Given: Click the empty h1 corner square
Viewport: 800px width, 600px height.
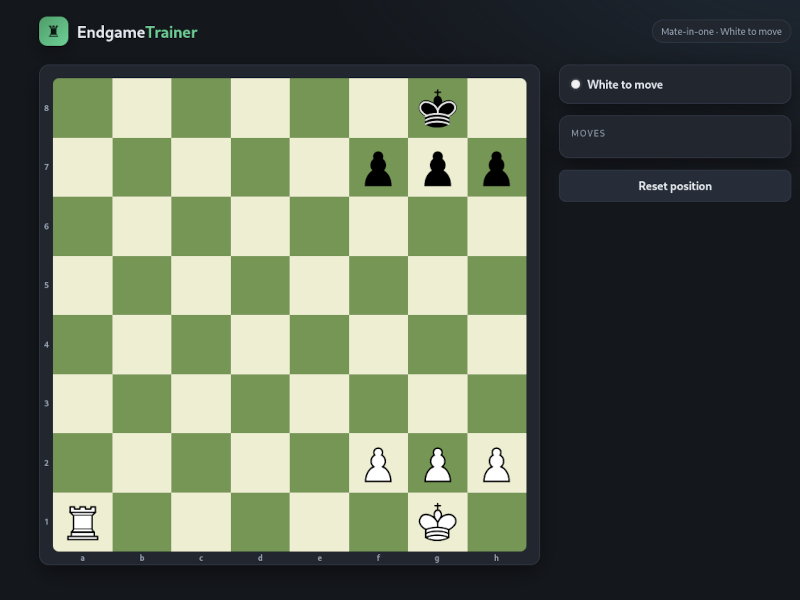Looking at the screenshot, I should click(x=497, y=522).
